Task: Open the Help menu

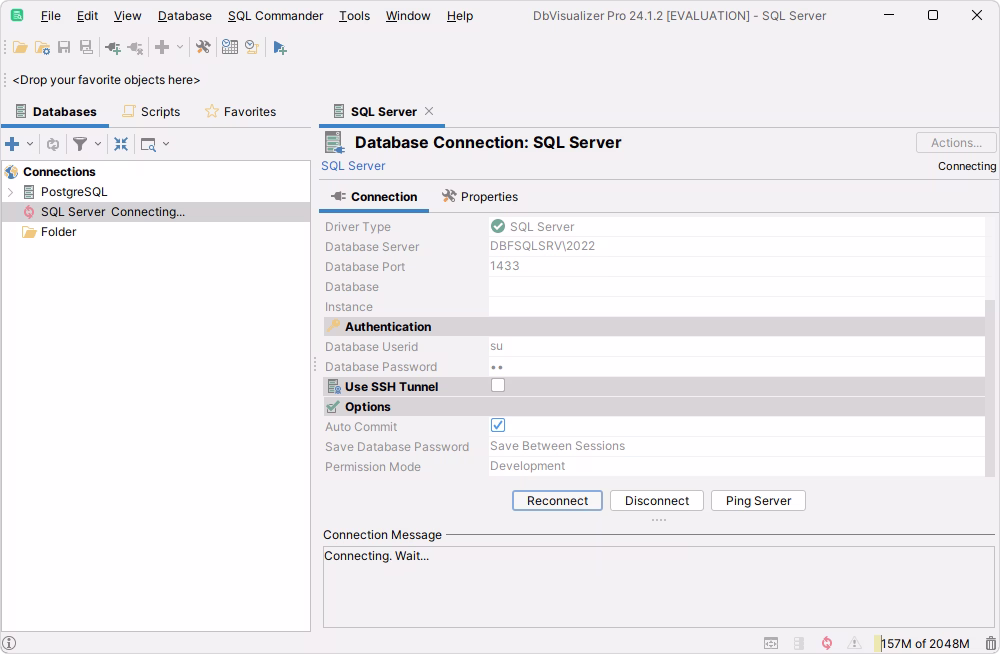Action: pyautogui.click(x=460, y=16)
